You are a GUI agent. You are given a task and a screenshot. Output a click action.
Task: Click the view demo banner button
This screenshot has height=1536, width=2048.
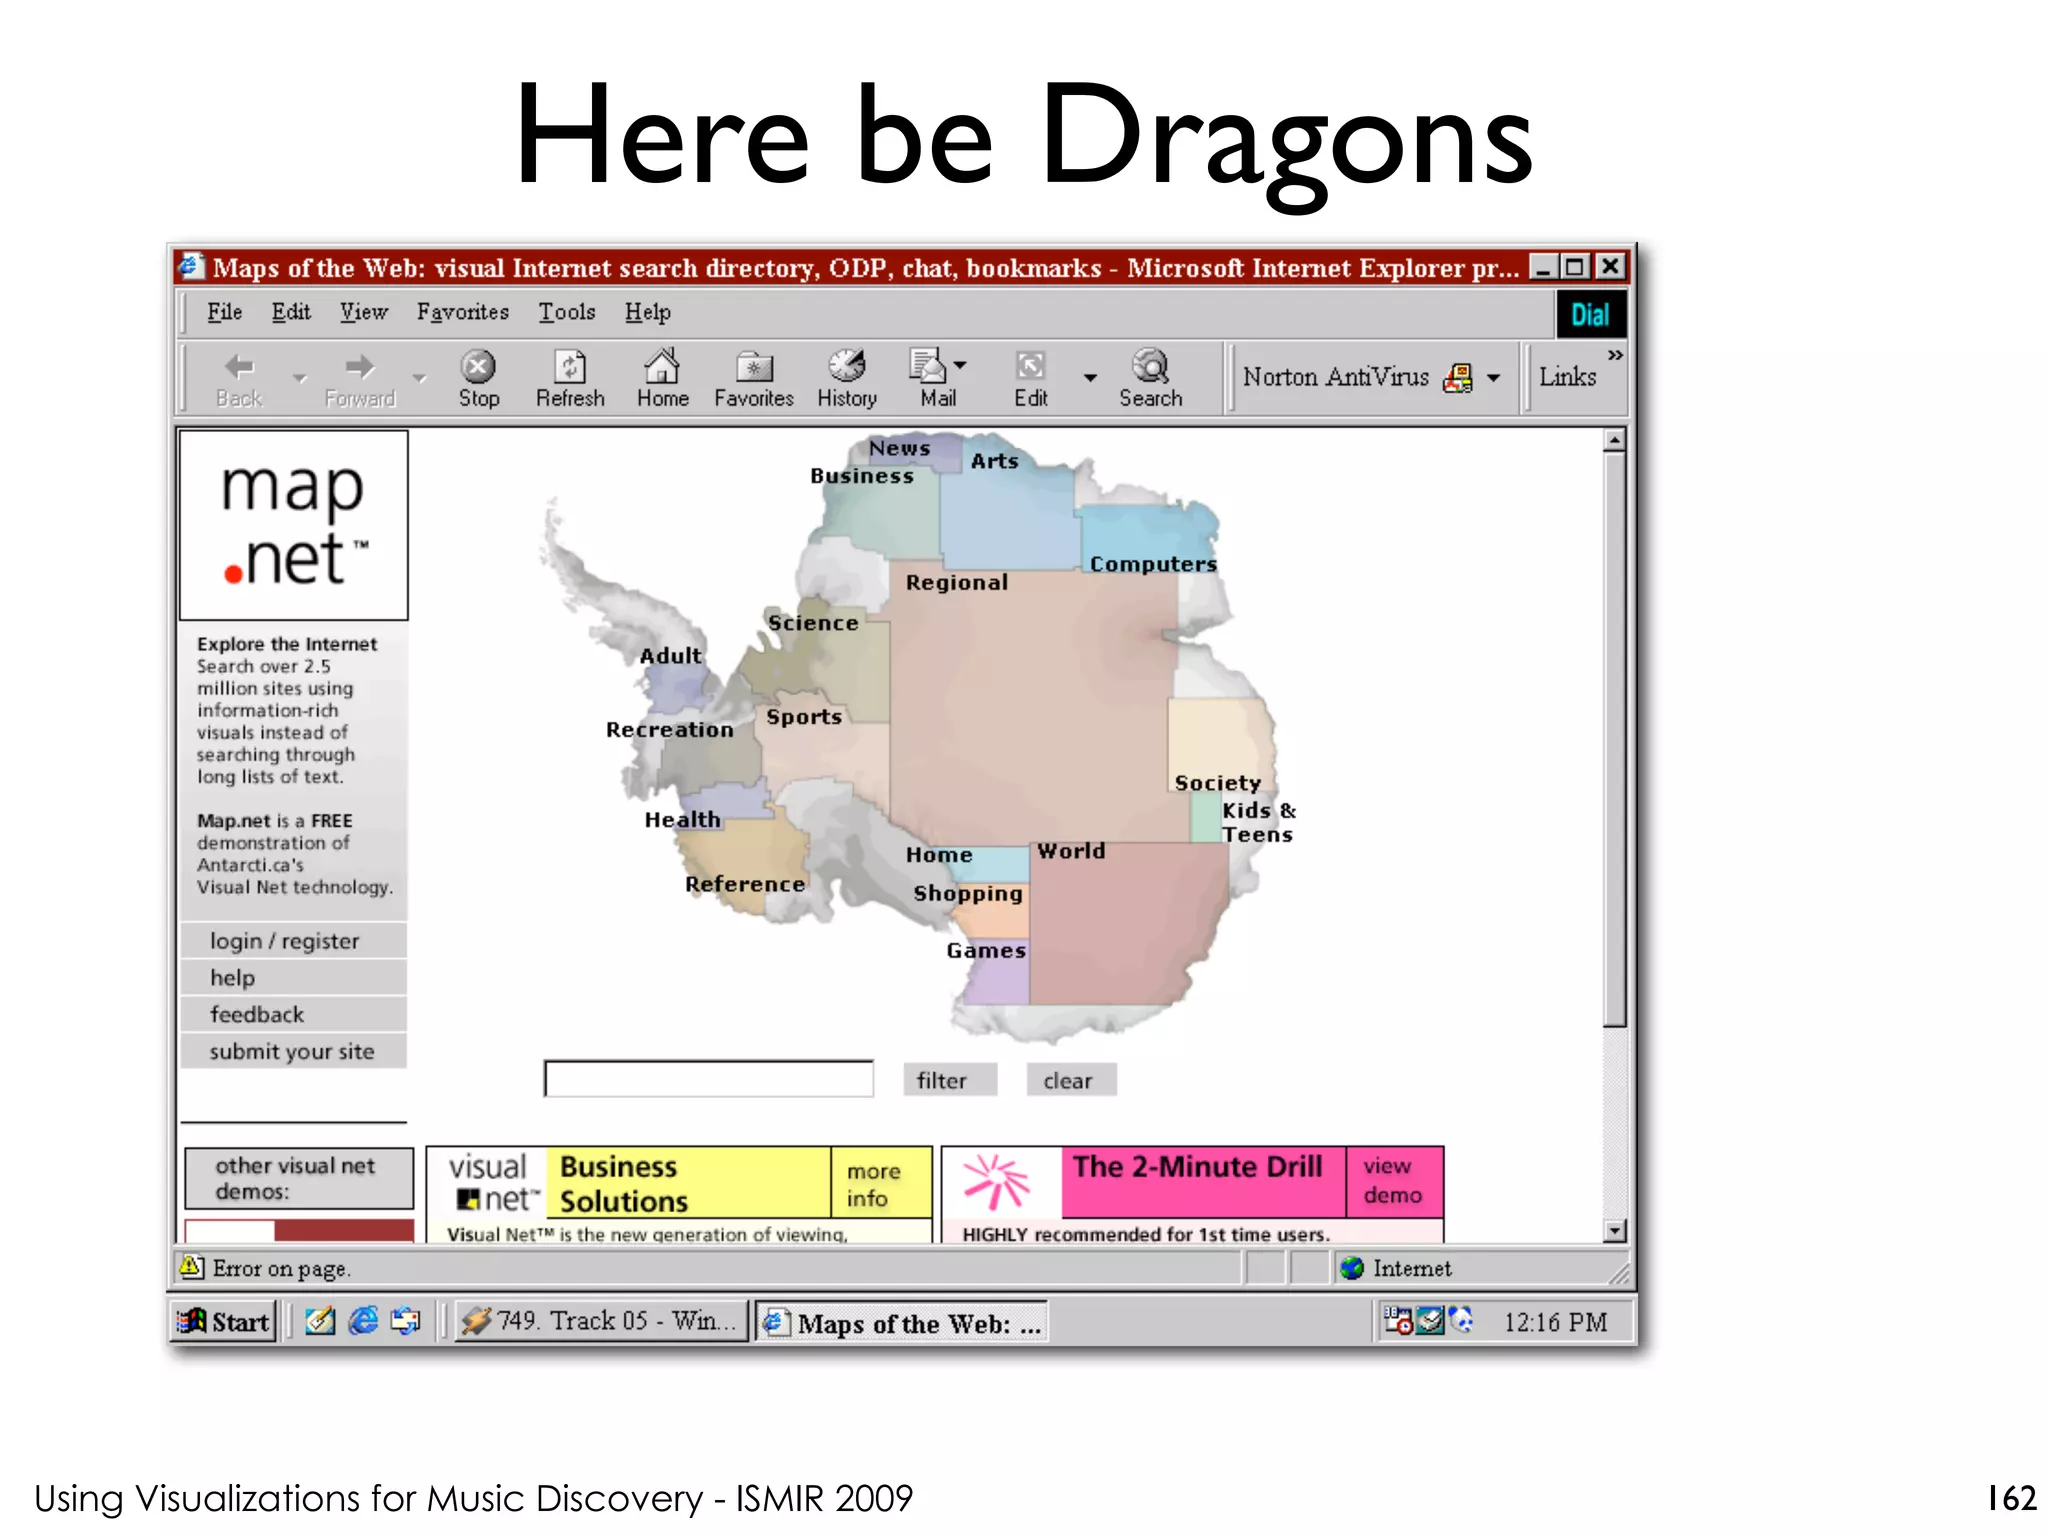point(1394,1181)
